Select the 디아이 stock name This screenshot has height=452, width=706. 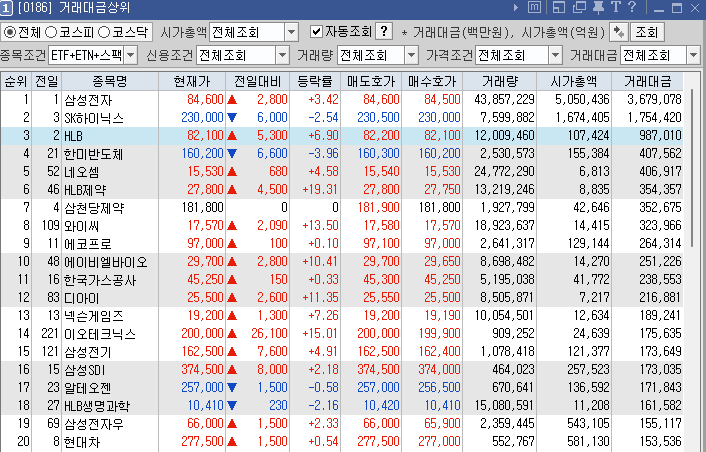(81, 298)
